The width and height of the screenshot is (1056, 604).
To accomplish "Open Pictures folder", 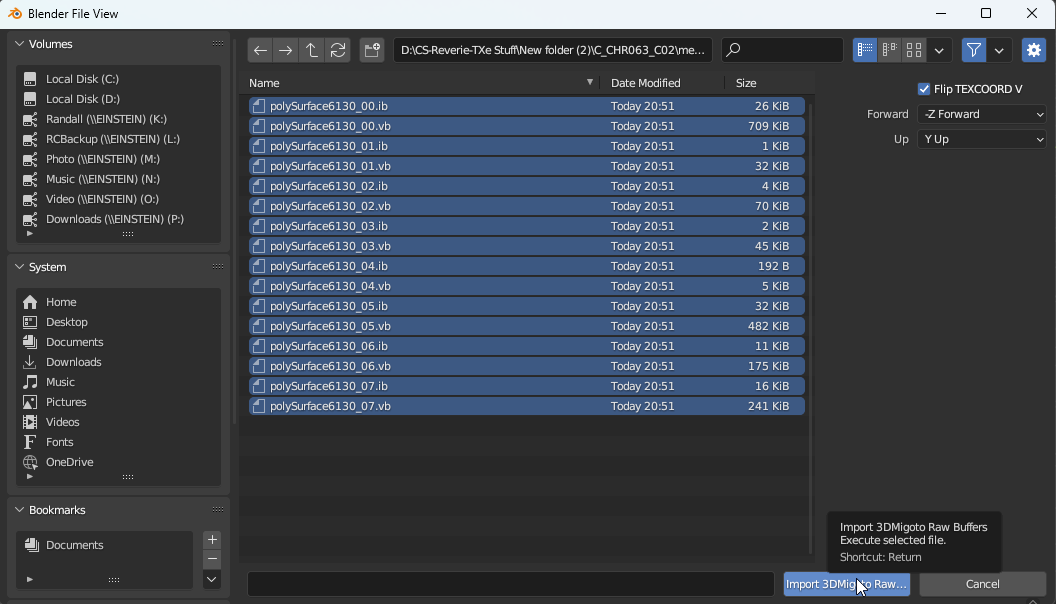I will [x=119, y=402].
